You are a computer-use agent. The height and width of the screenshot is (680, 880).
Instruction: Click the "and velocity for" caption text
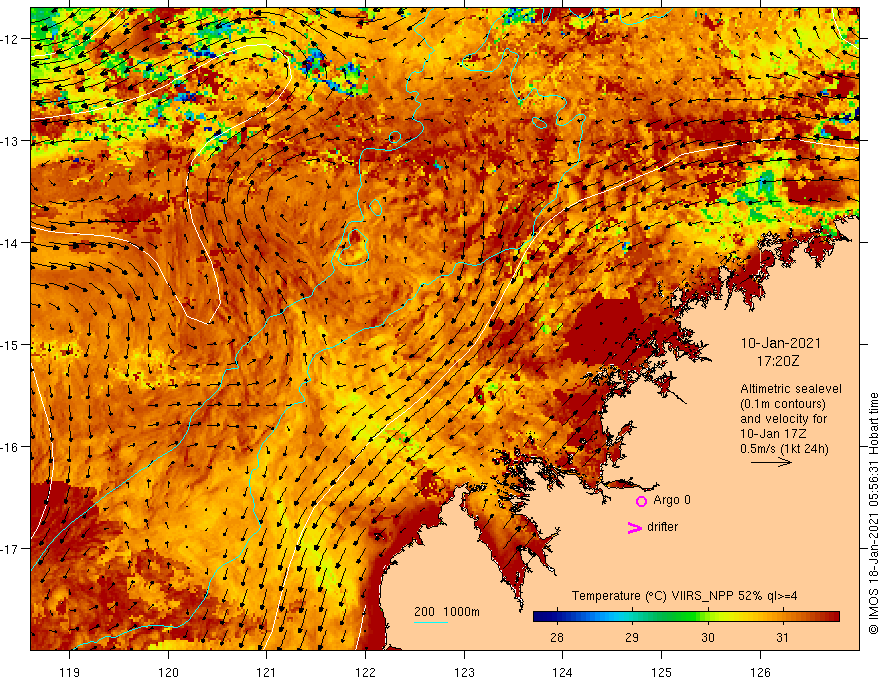coord(783,419)
